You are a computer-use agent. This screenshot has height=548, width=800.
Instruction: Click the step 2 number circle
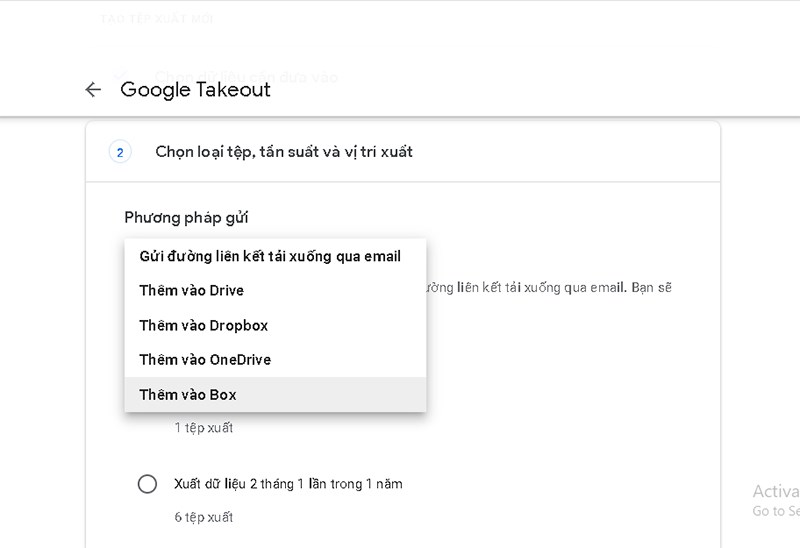120,152
